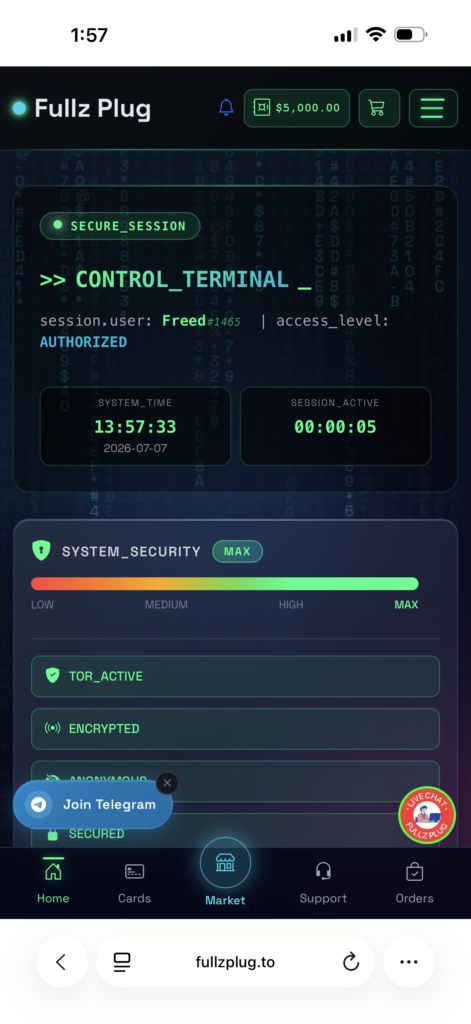Open the Orders bag tab
The image size is (471, 1024).
(414, 882)
